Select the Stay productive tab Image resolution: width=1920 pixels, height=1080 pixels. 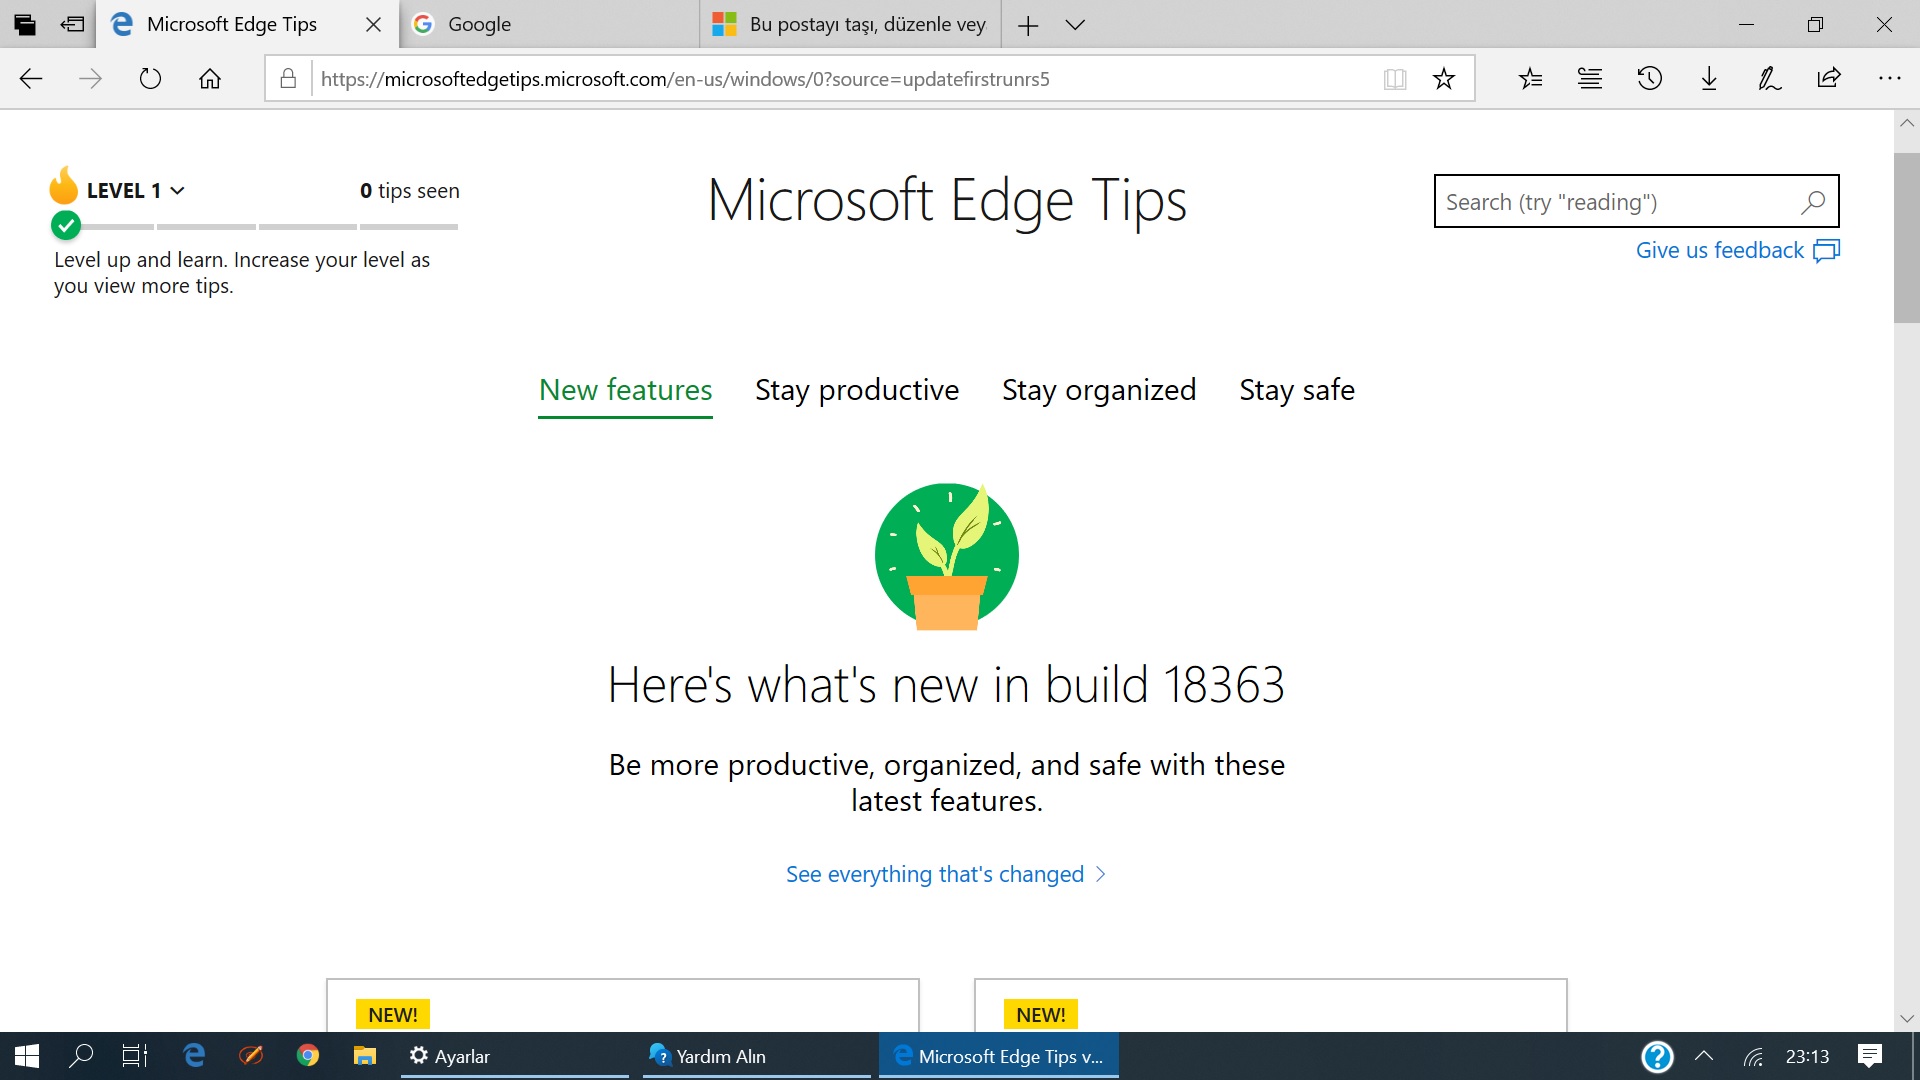[x=857, y=390]
